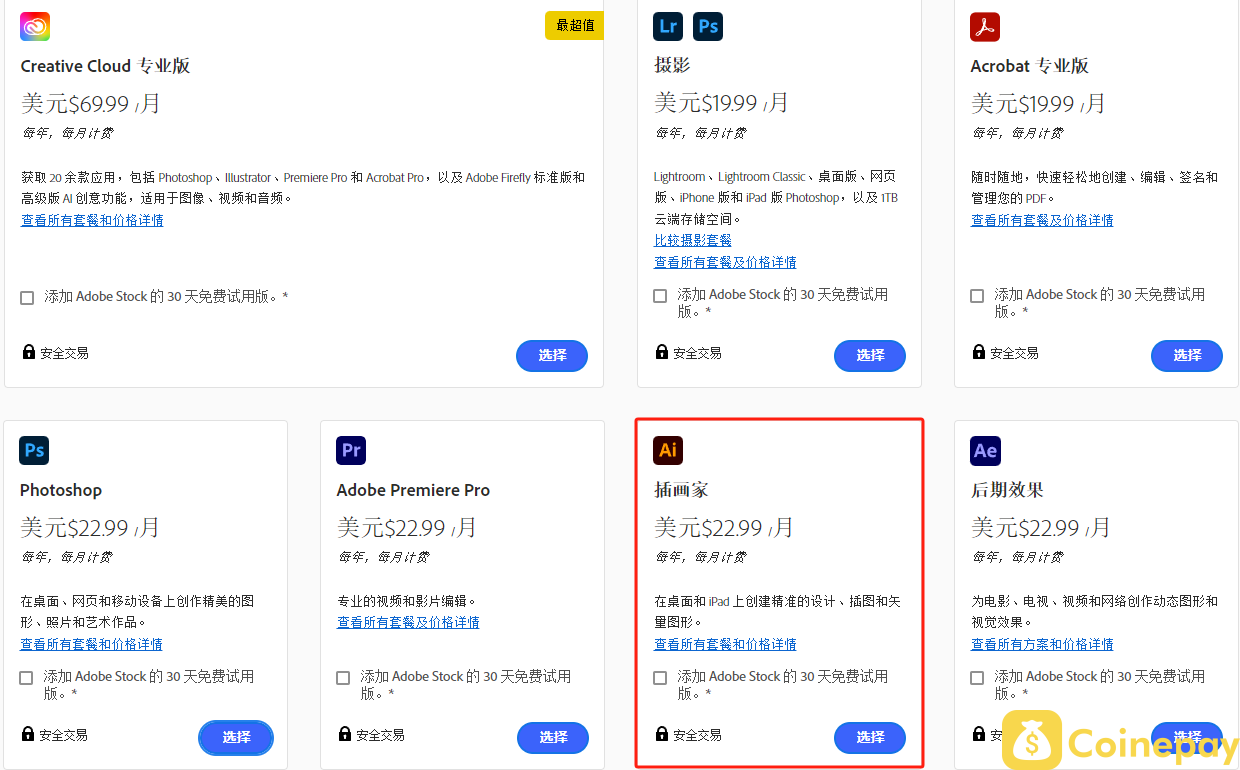Click the Creative Cloud rainbow app icon
The width and height of the screenshot is (1240, 770).
pyautogui.click(x=35, y=27)
